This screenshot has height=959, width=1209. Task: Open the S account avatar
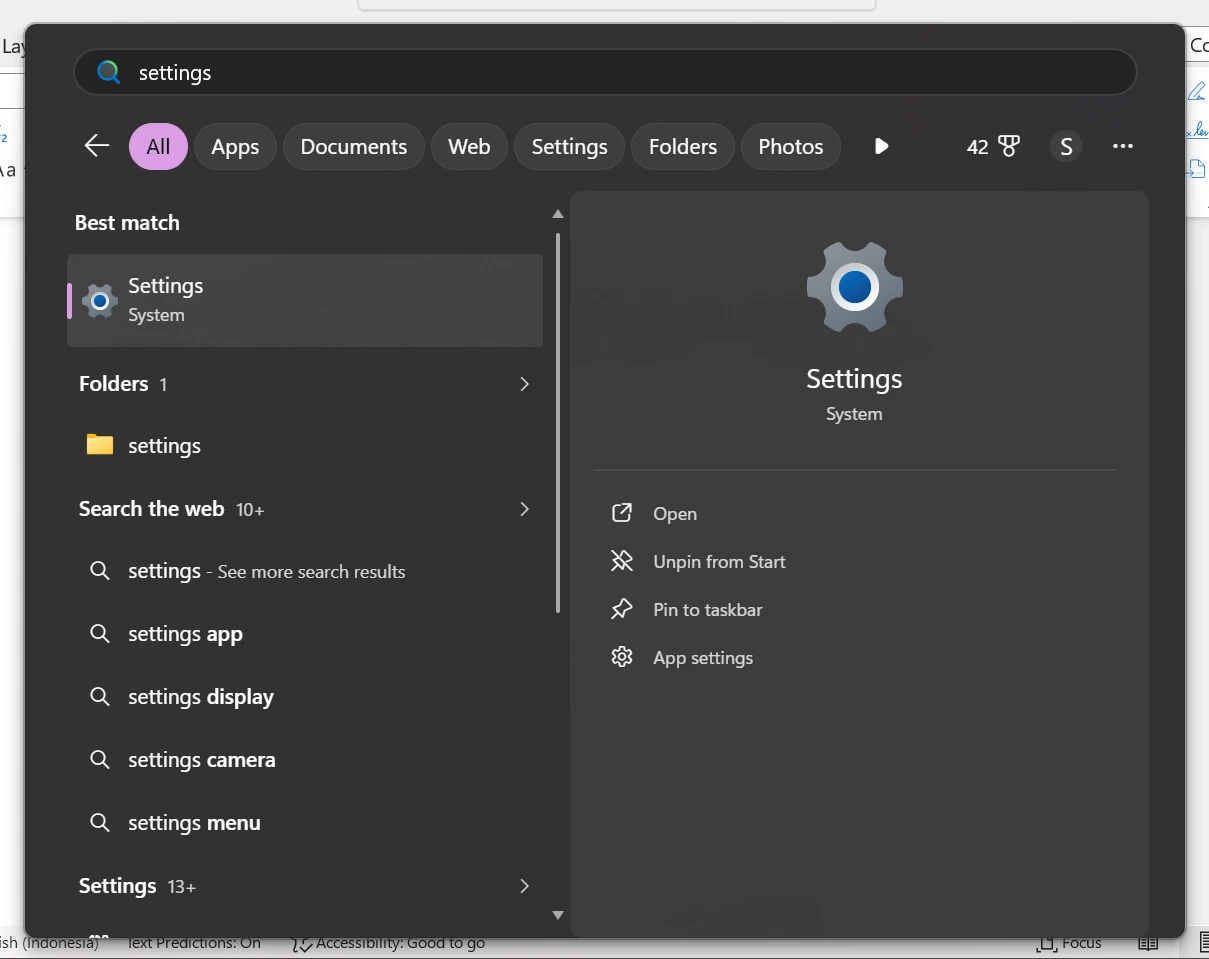pyautogui.click(x=1066, y=147)
